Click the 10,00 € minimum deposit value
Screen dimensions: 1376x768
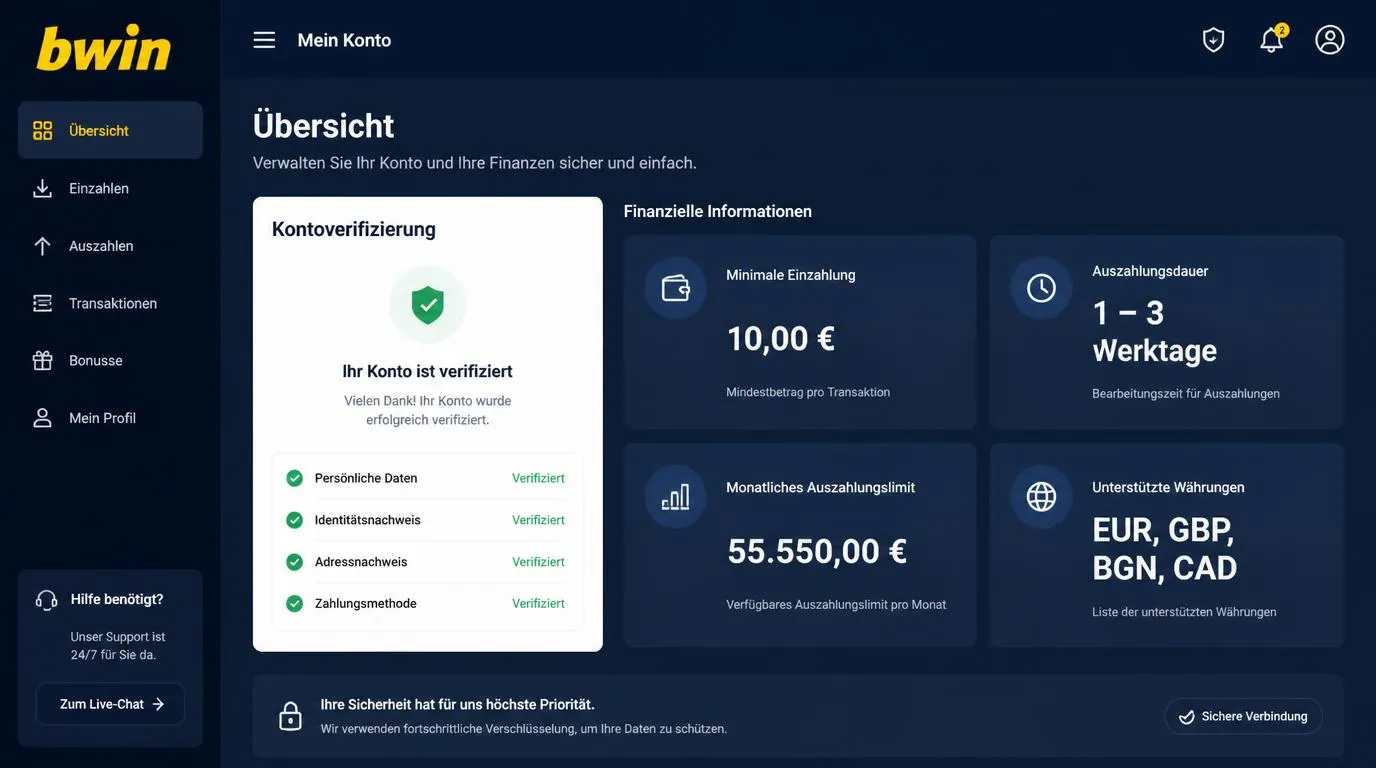780,339
